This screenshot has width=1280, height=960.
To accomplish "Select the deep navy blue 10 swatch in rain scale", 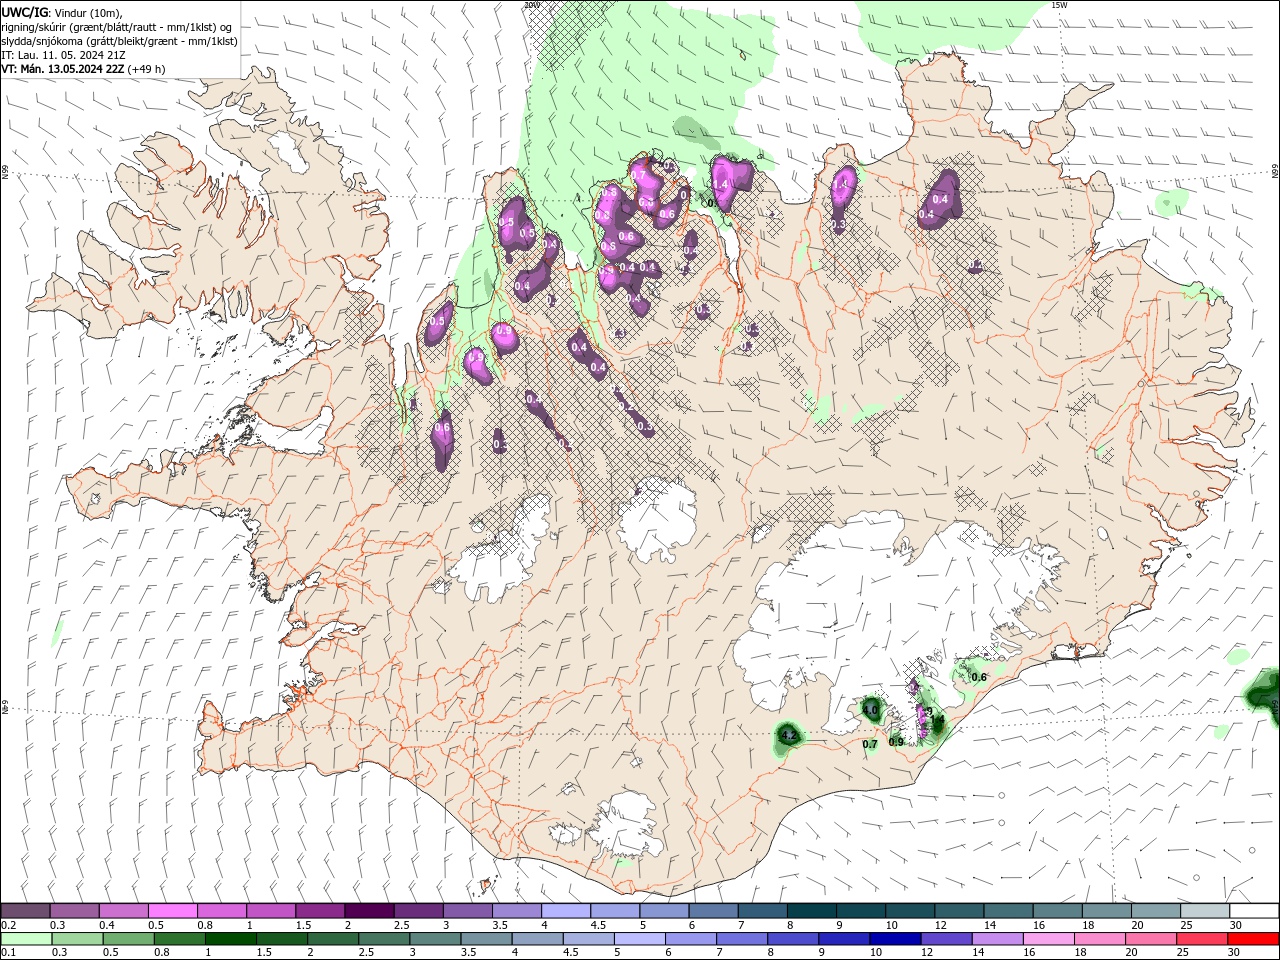I will pyautogui.click(x=895, y=939).
